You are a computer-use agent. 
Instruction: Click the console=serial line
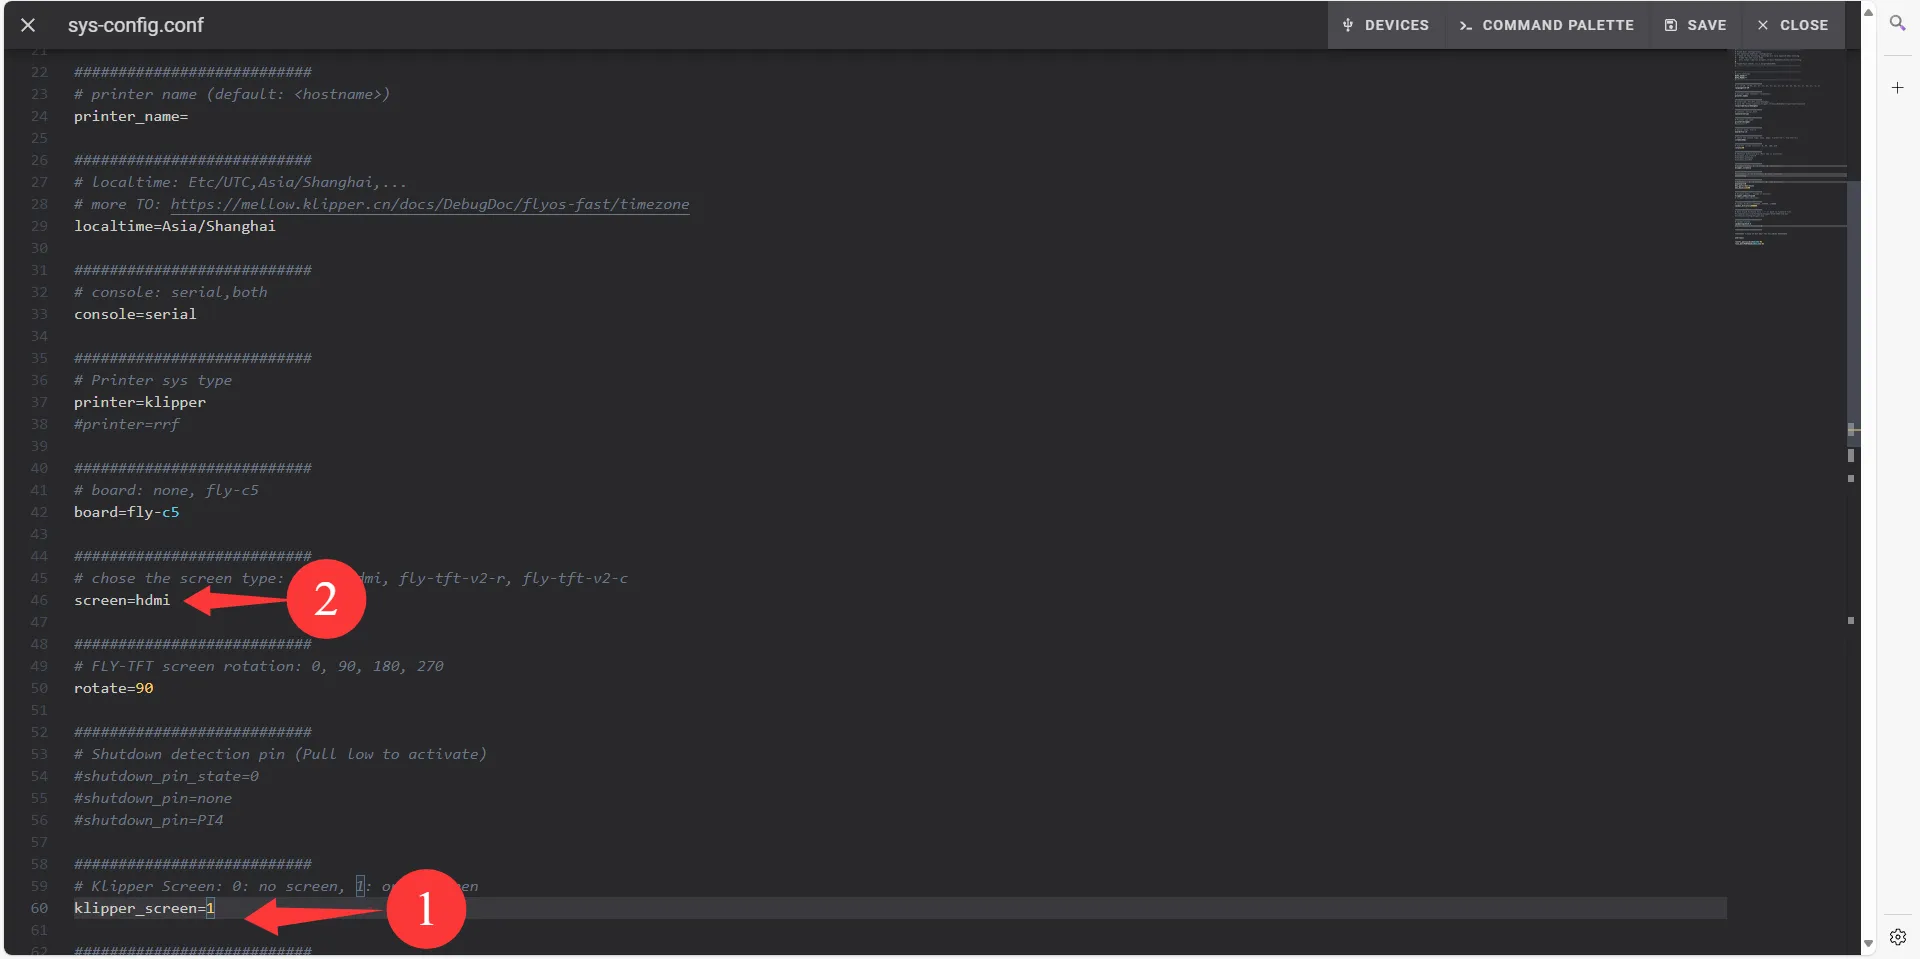click(x=135, y=314)
